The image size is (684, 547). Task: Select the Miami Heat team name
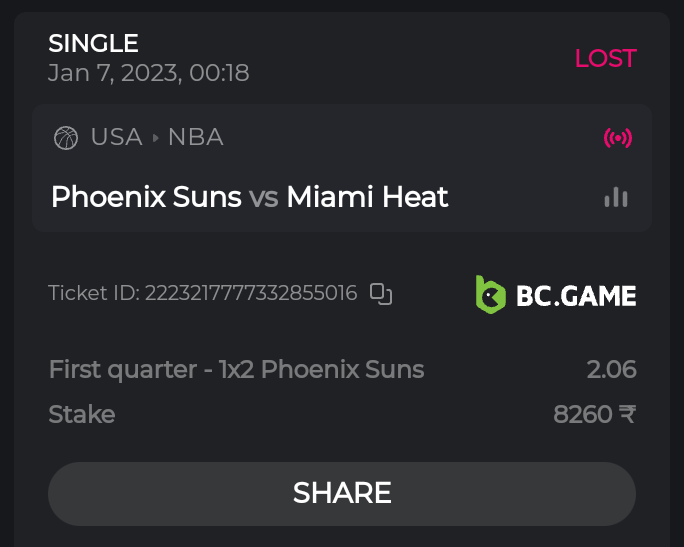point(367,197)
